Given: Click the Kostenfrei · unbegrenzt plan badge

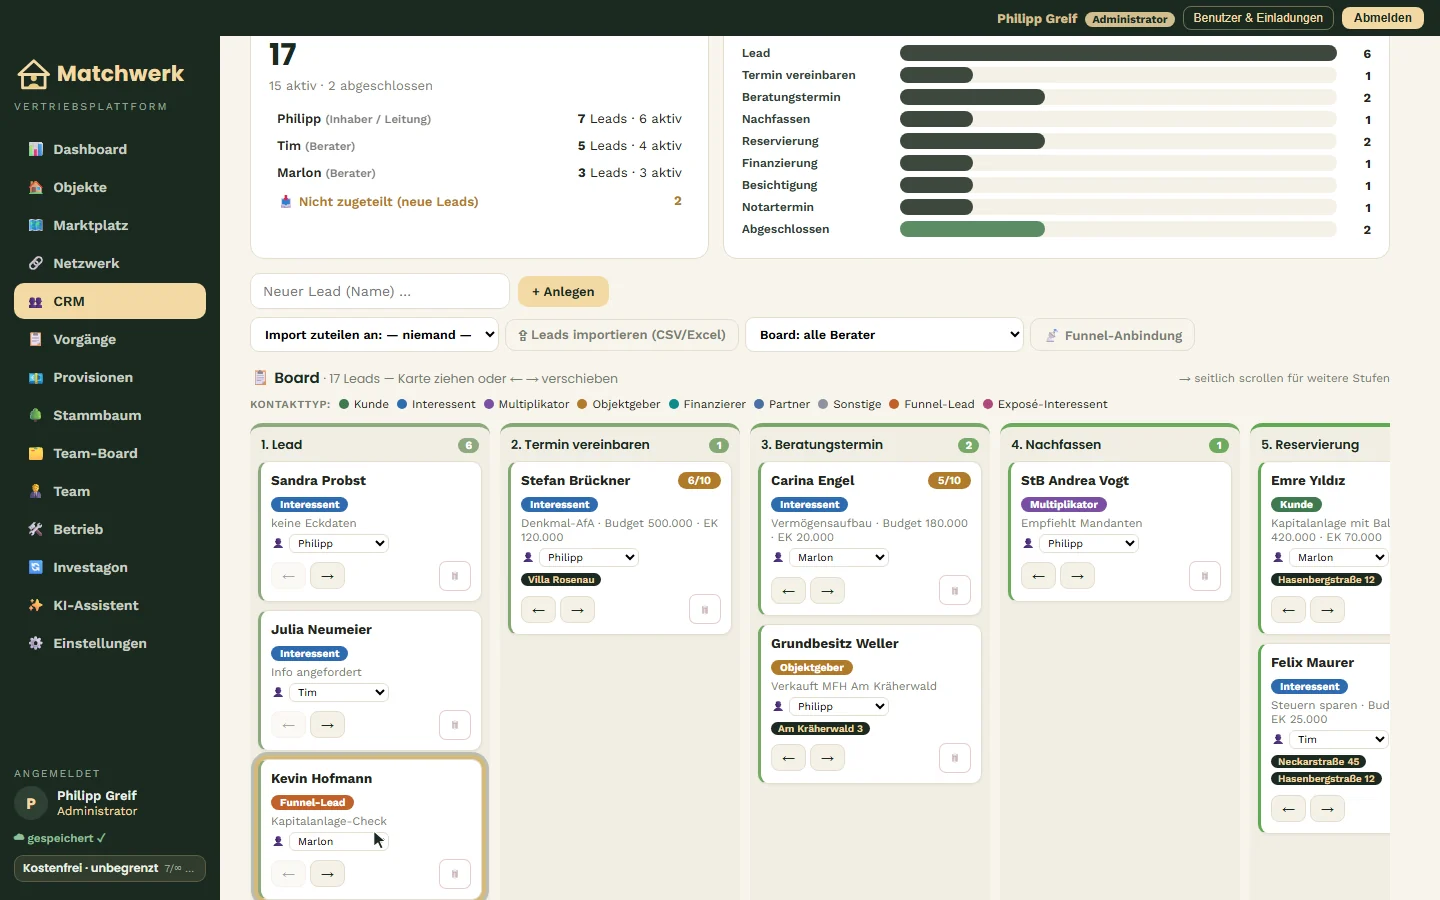Looking at the screenshot, I should coord(110,868).
